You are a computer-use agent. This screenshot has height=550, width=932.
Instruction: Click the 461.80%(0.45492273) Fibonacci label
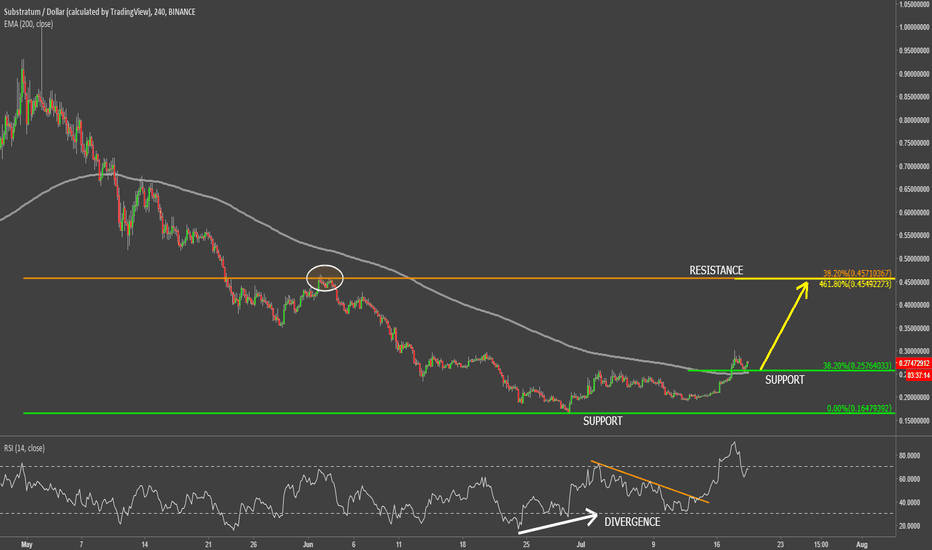pos(855,284)
